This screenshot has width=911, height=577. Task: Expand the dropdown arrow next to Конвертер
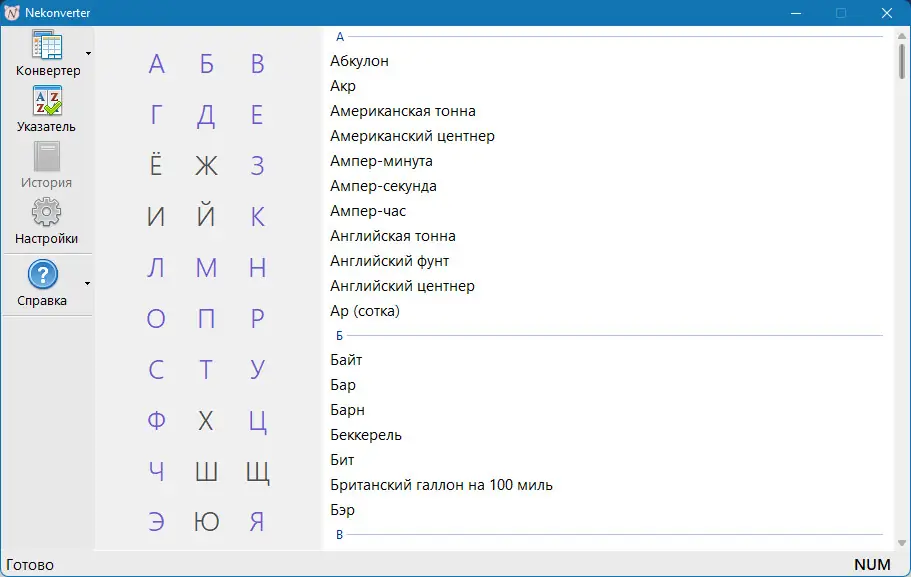pyautogui.click(x=86, y=55)
